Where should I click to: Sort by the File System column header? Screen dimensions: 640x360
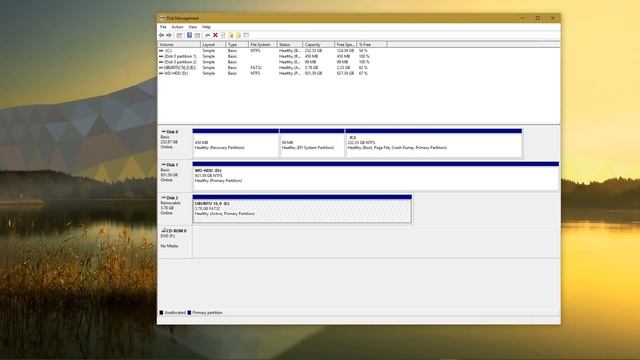[262, 44]
